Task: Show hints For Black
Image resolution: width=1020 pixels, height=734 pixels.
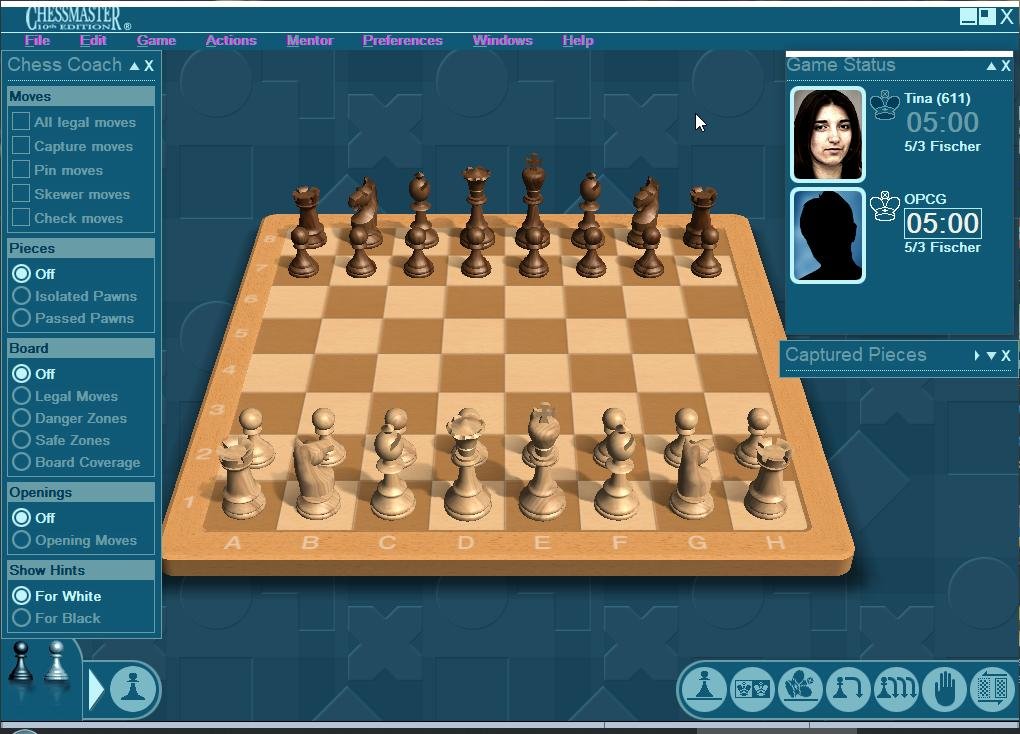Action: click(x=21, y=618)
